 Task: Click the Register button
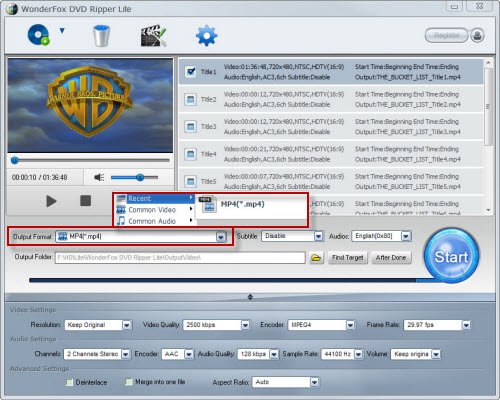pos(447,35)
